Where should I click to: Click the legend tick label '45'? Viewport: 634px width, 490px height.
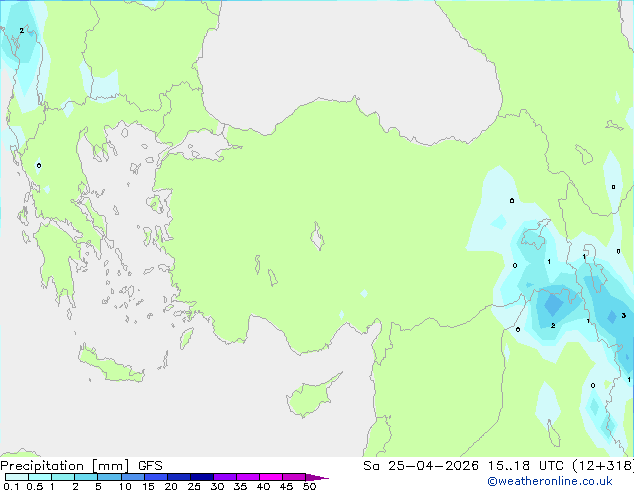(286, 486)
